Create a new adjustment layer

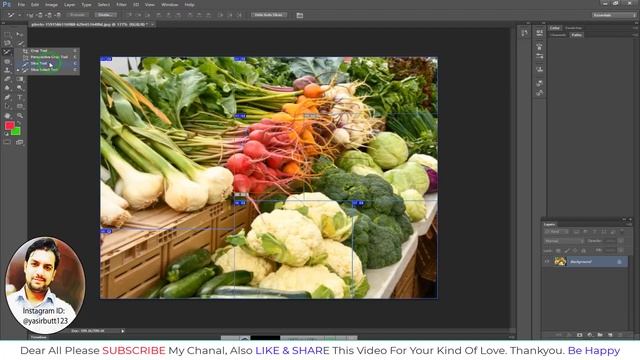tap(590, 335)
